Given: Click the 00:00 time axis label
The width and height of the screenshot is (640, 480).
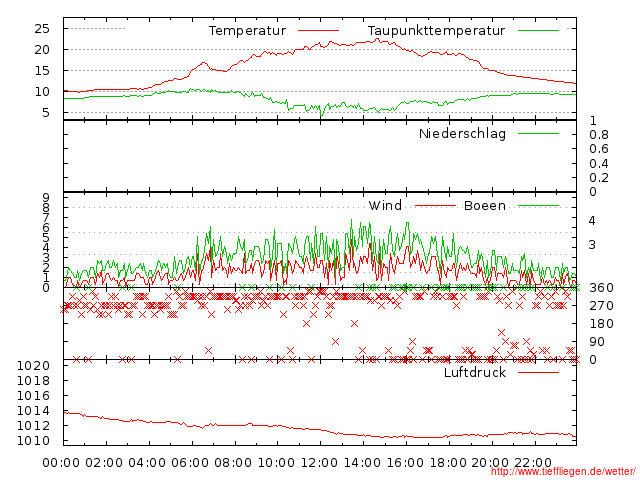Looking at the screenshot, I should point(61,463).
